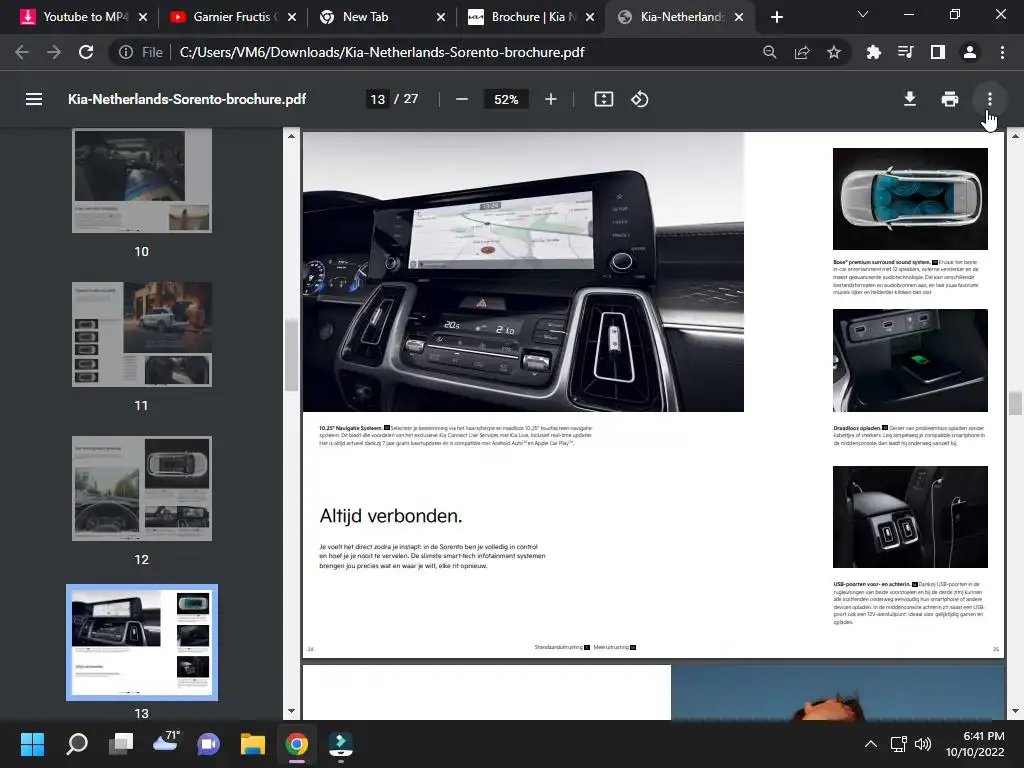
Task: Toggle the Chrome side panel
Action: pyautogui.click(x=938, y=52)
